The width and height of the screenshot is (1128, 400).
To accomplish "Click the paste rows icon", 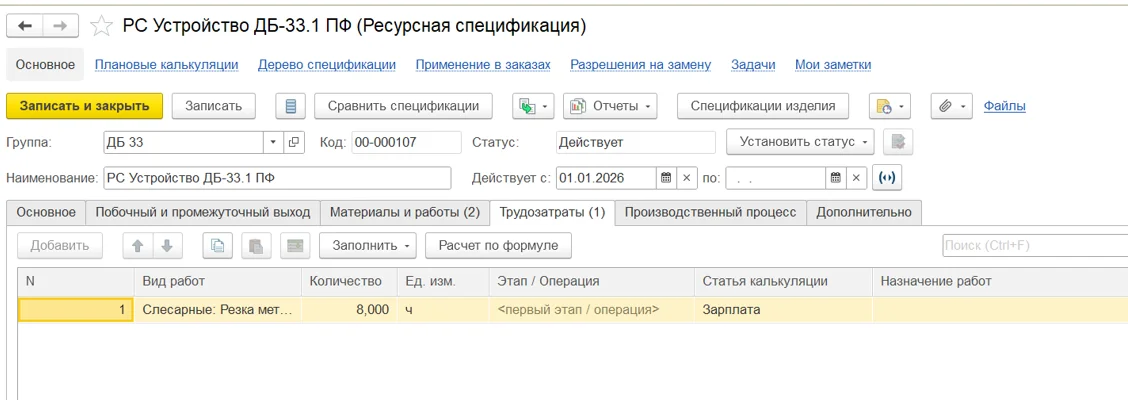I will [255, 245].
